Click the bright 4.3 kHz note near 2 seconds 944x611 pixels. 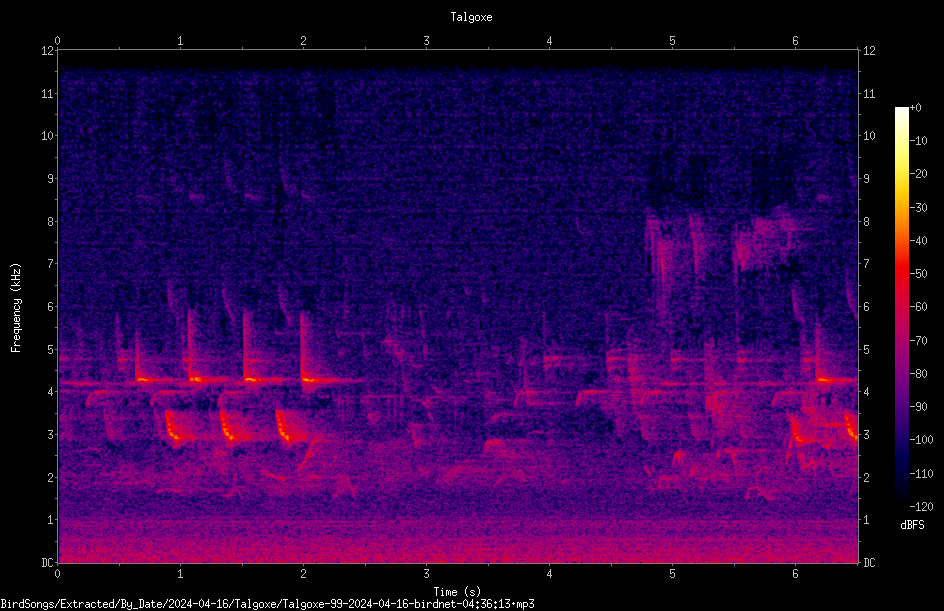click(x=311, y=380)
